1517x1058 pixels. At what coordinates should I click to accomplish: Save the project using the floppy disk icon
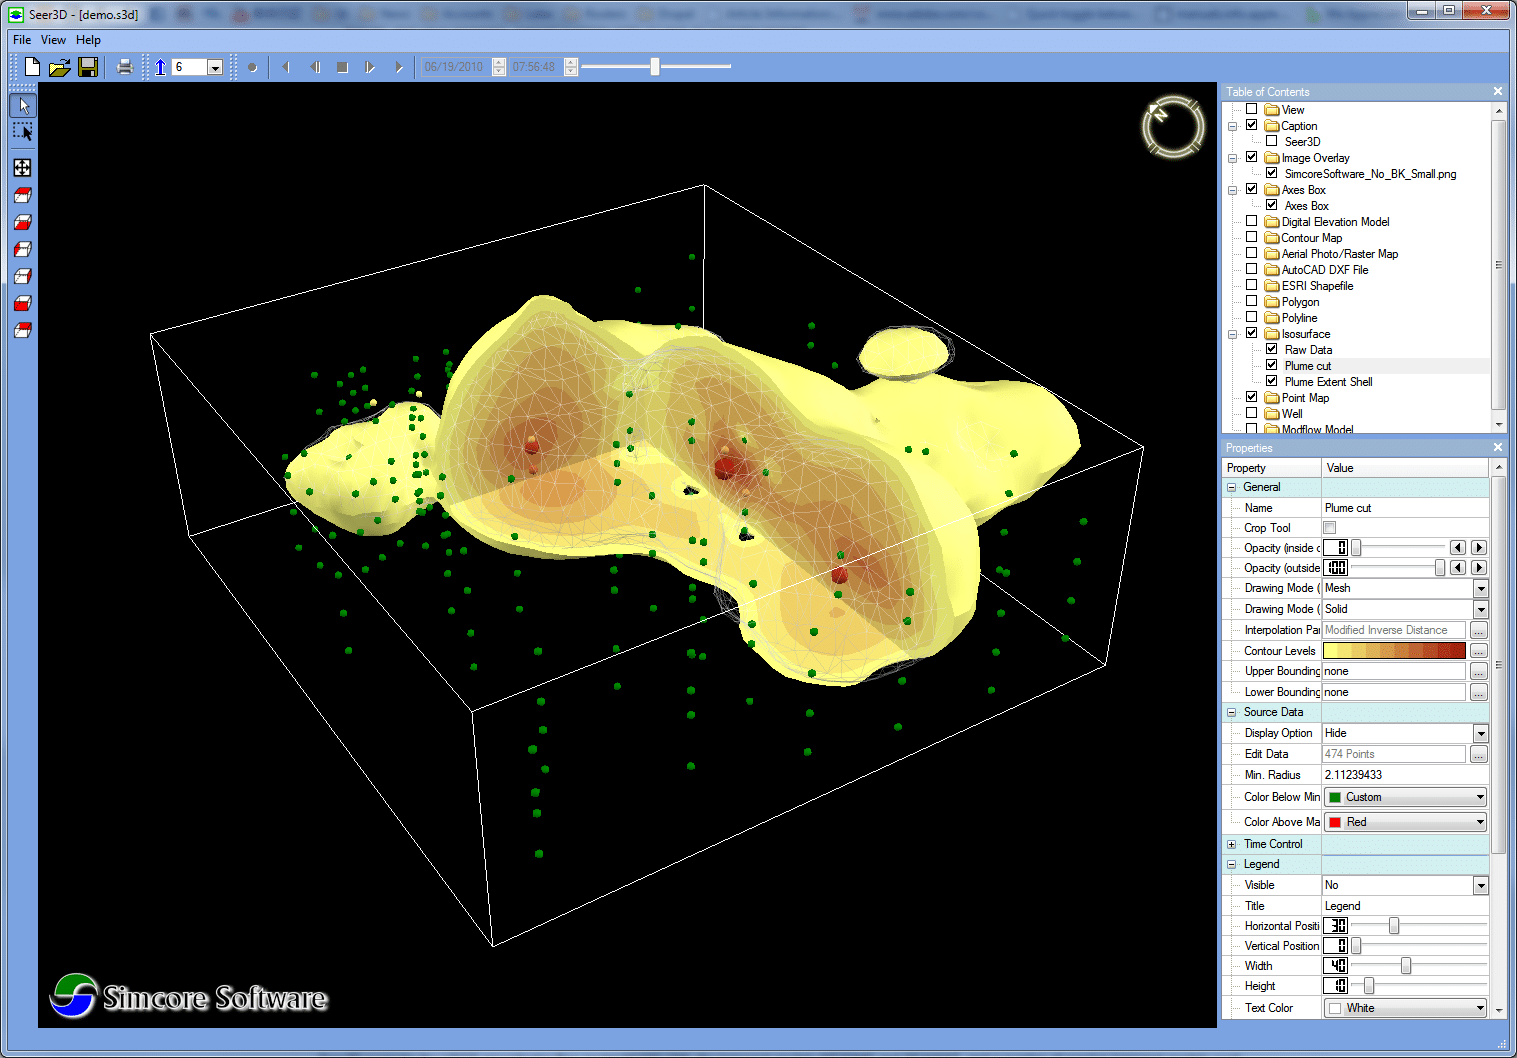coord(88,67)
